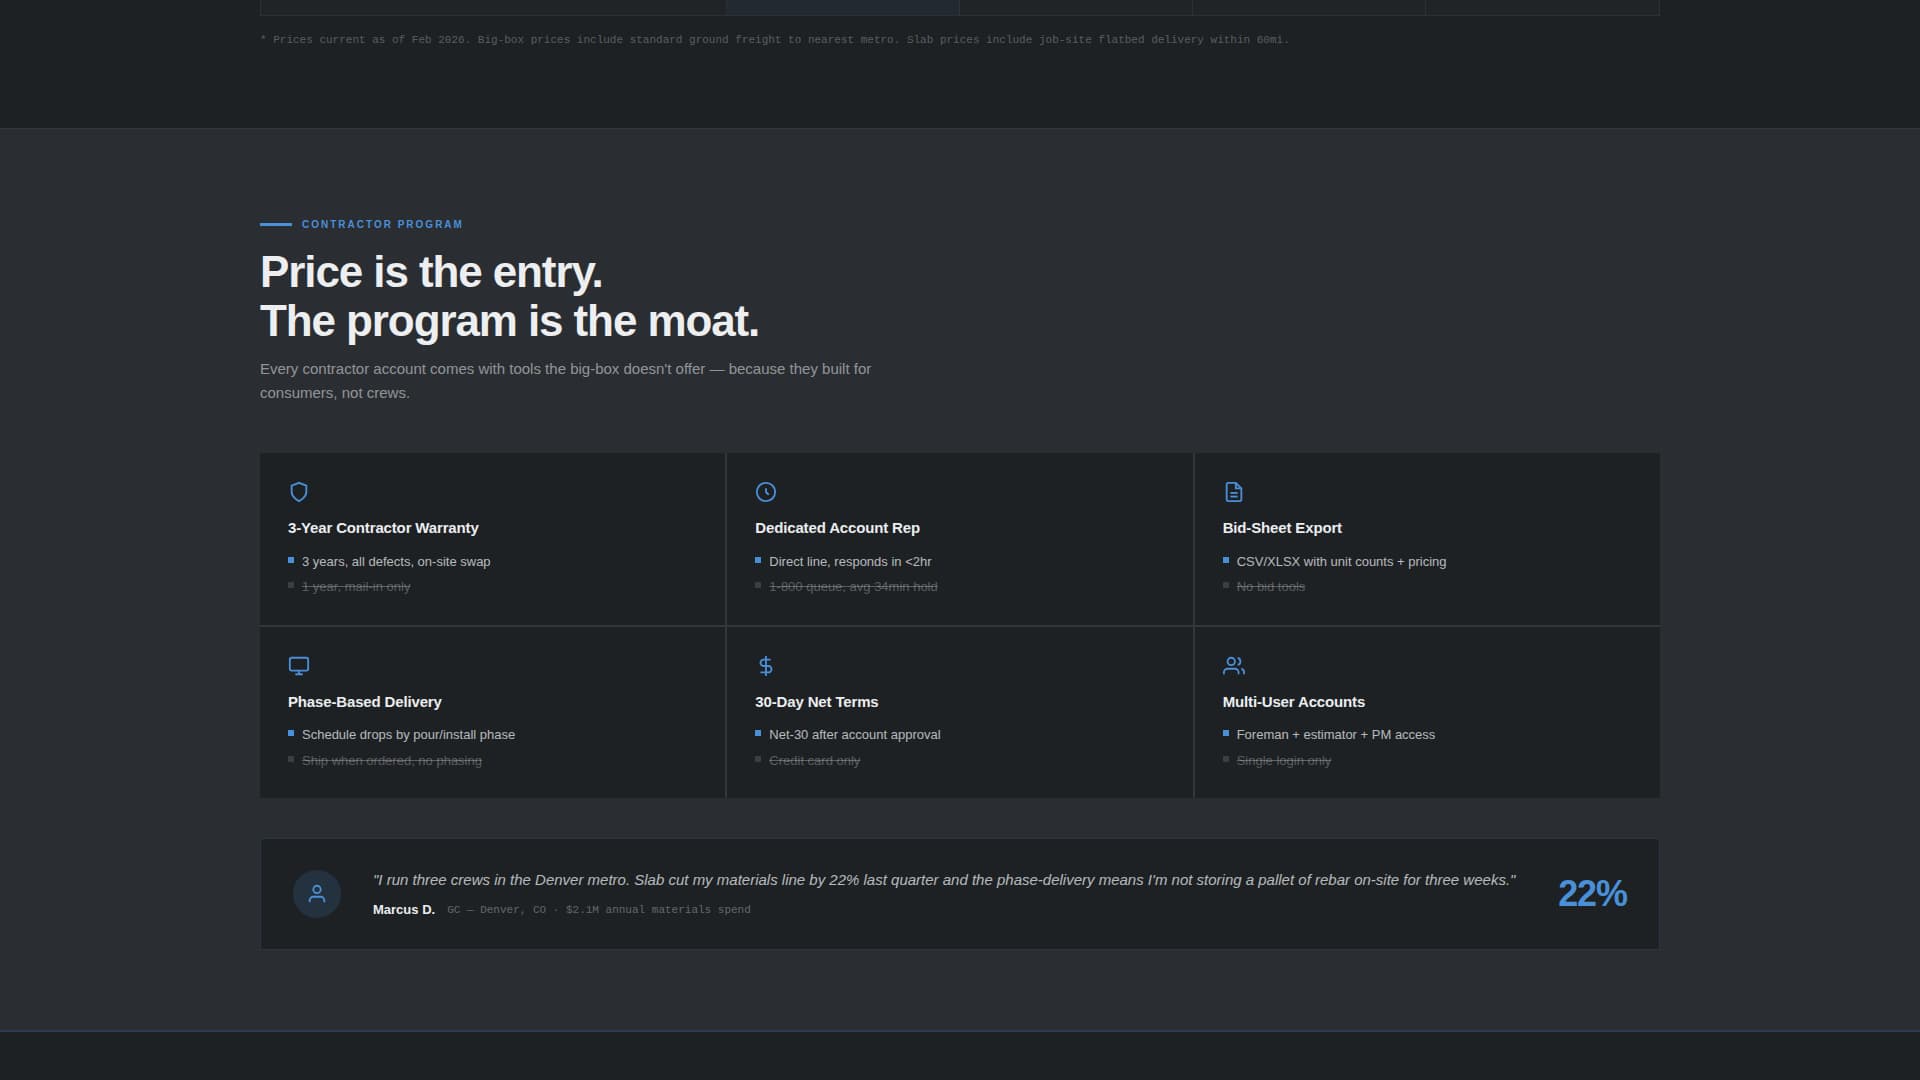Click the users icon for Multi-User Accounts

pos(1234,666)
